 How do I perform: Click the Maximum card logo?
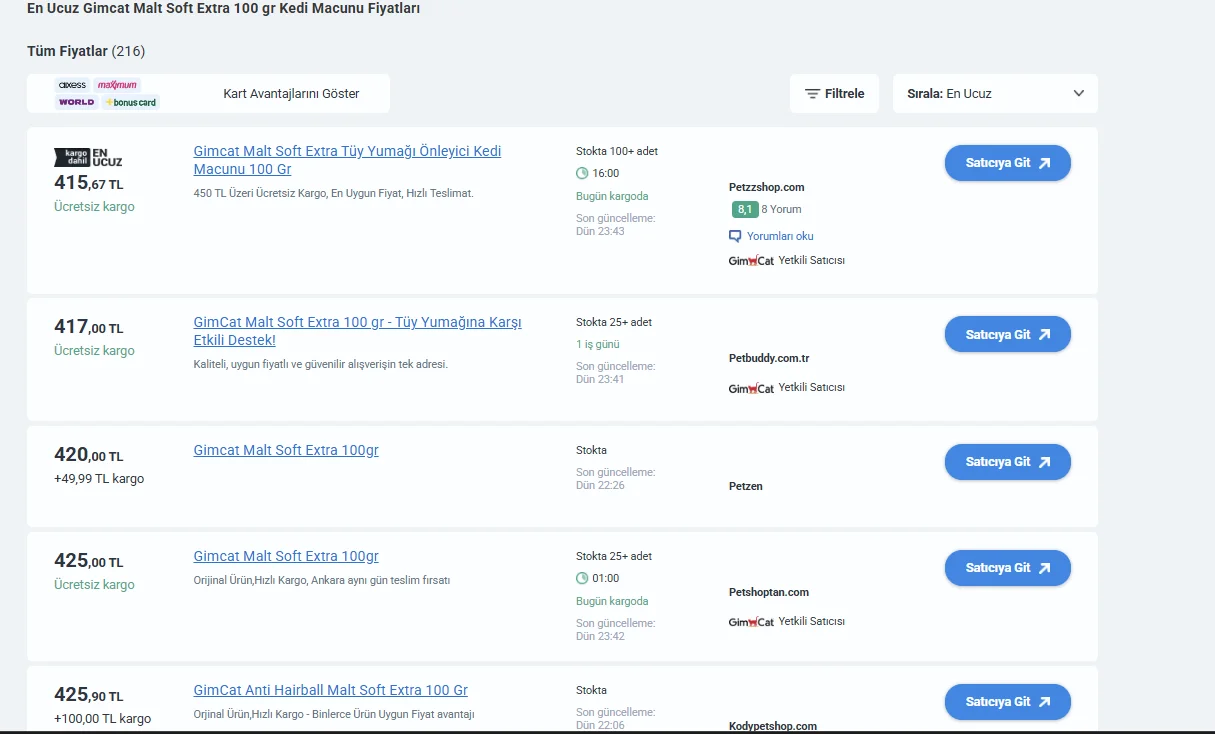click(x=117, y=85)
